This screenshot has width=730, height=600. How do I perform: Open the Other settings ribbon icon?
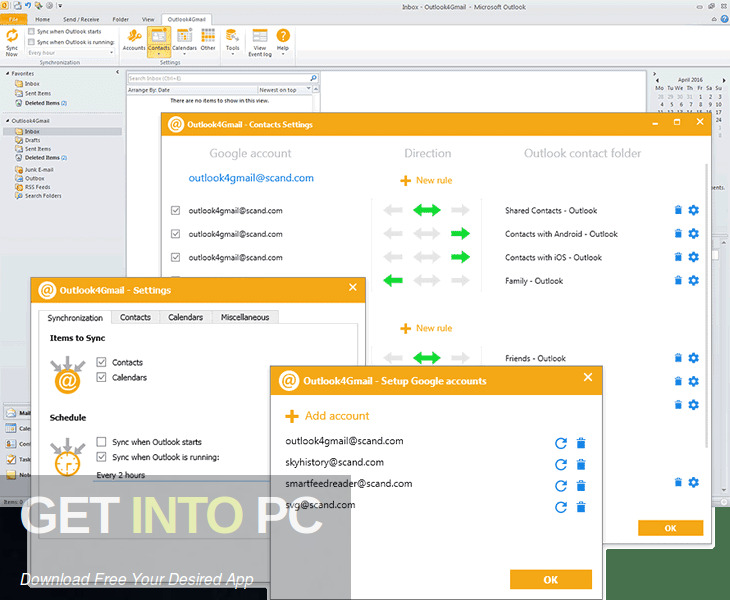point(208,40)
